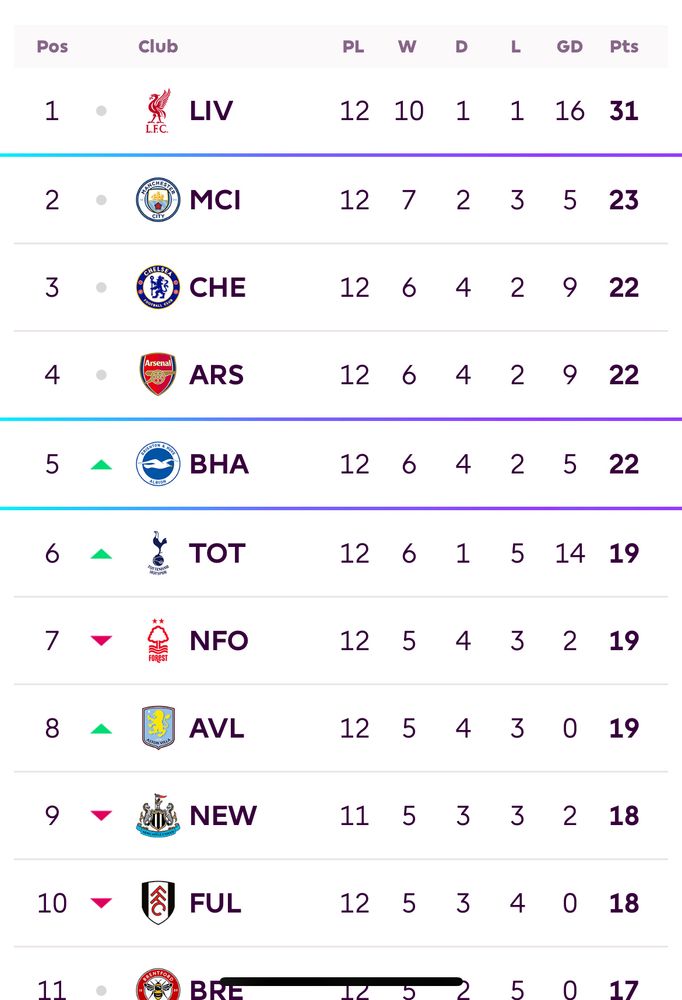Open Chelsea via its badge
Image resolution: width=682 pixels, height=1000 pixels.
tap(158, 287)
